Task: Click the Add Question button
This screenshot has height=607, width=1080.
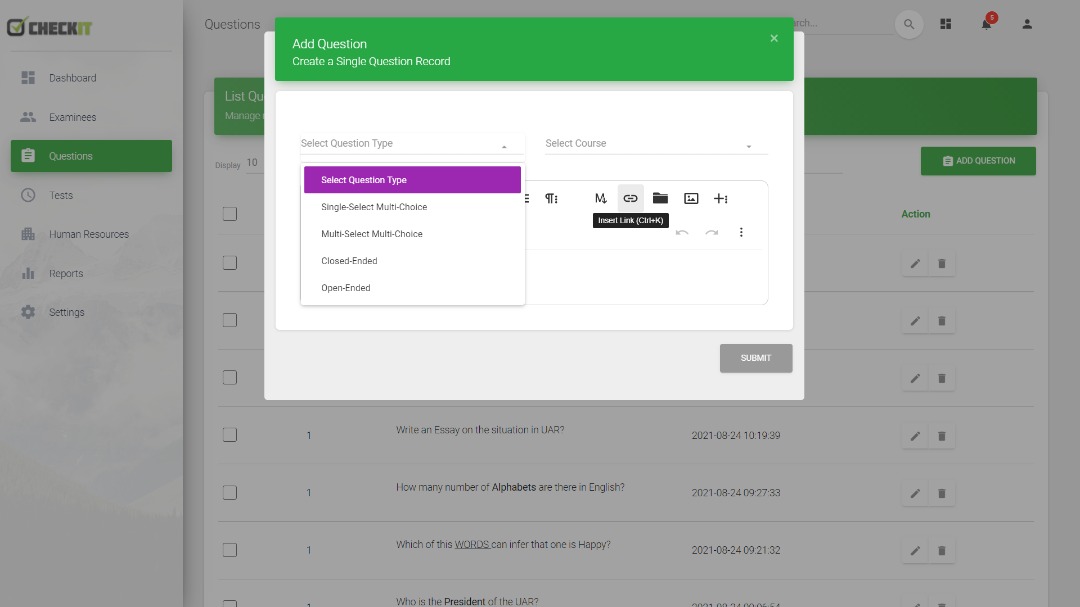Action: point(978,161)
